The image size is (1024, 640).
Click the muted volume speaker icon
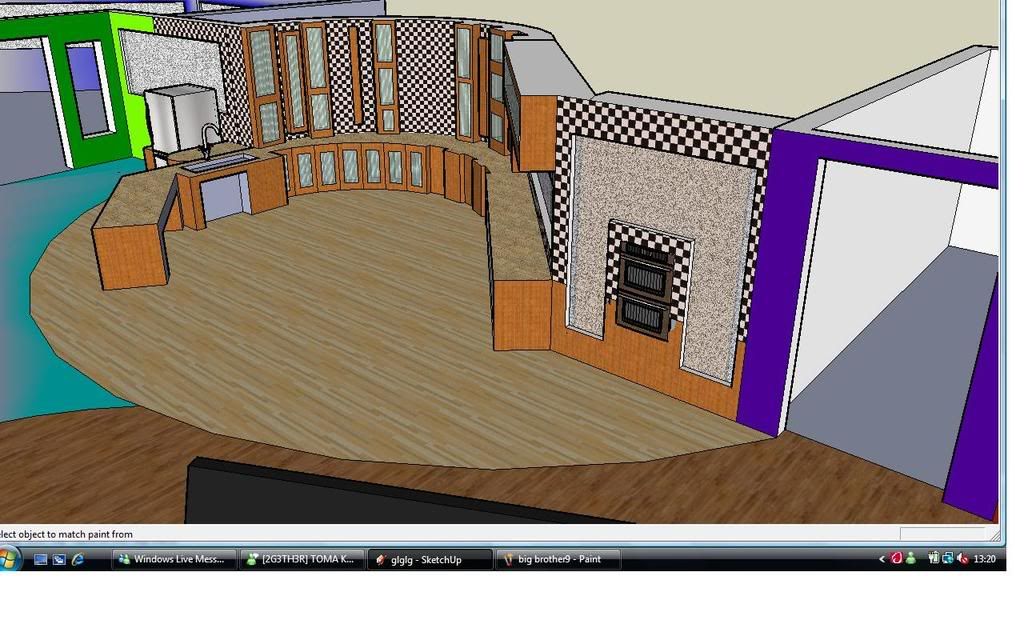tap(961, 558)
